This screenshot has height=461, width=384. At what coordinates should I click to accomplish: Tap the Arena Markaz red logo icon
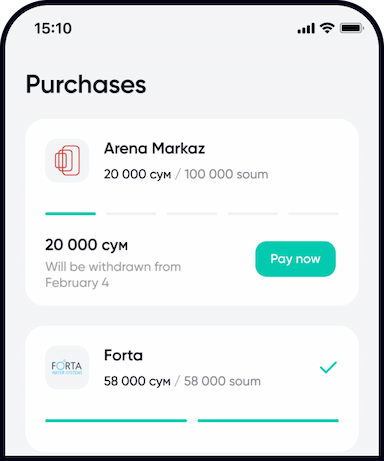click(67, 160)
